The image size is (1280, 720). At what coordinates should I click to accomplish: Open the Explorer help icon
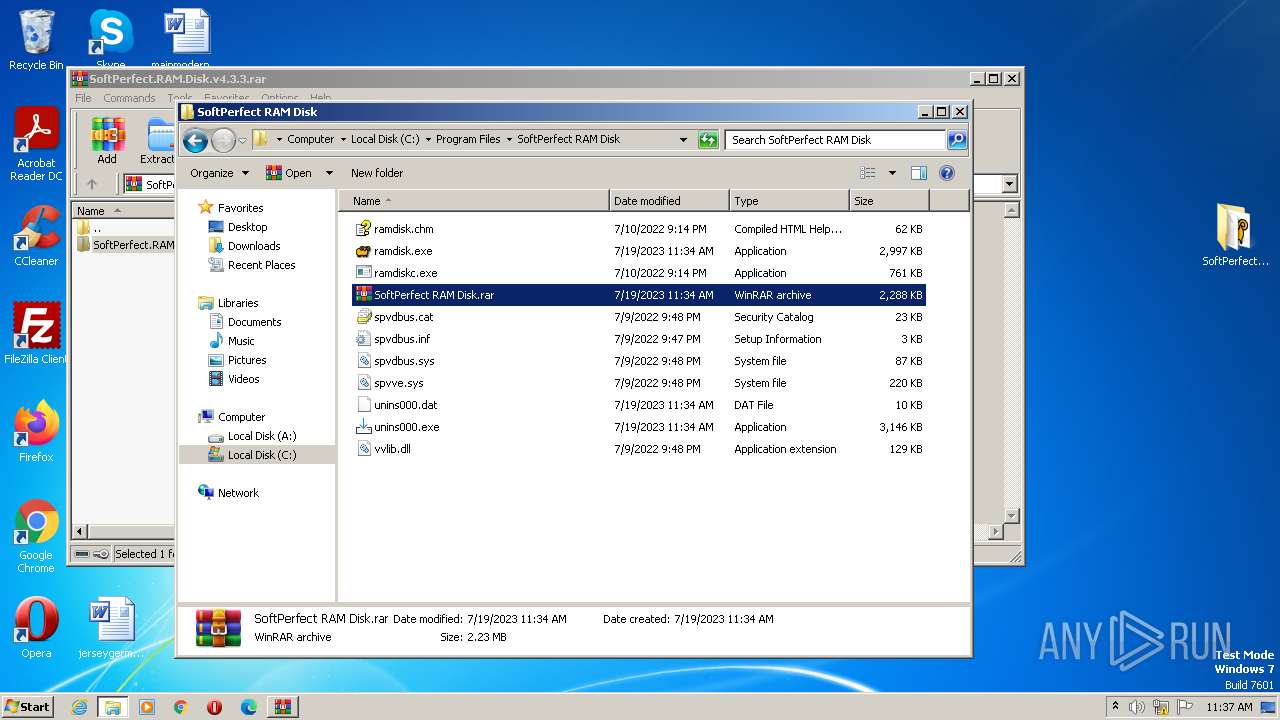[x=947, y=173]
